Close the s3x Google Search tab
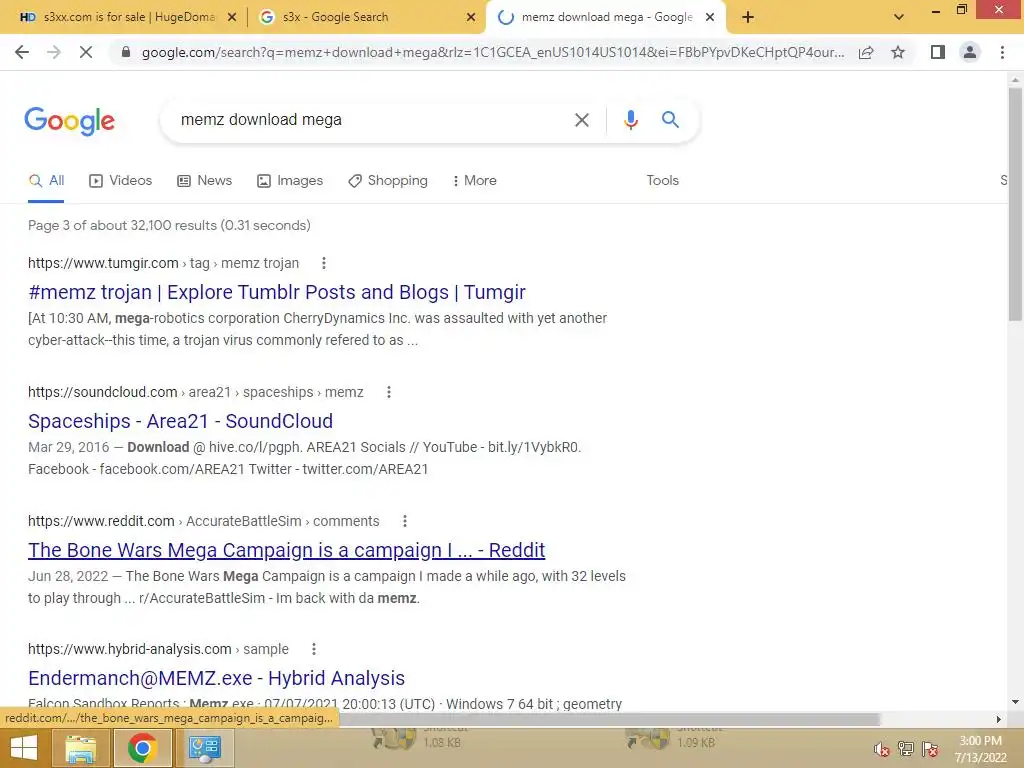This screenshot has height=768, width=1024. pyautogui.click(x=471, y=18)
